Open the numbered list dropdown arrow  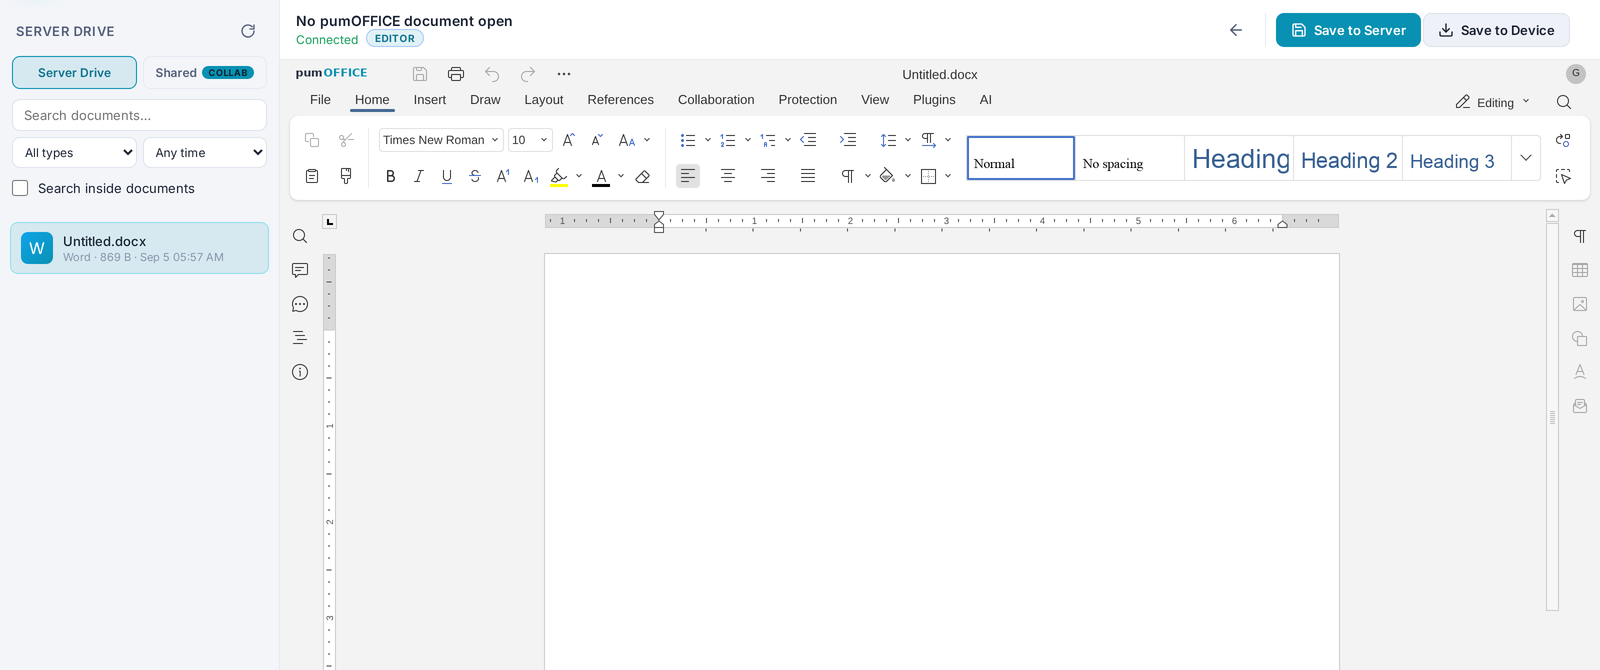pos(748,140)
